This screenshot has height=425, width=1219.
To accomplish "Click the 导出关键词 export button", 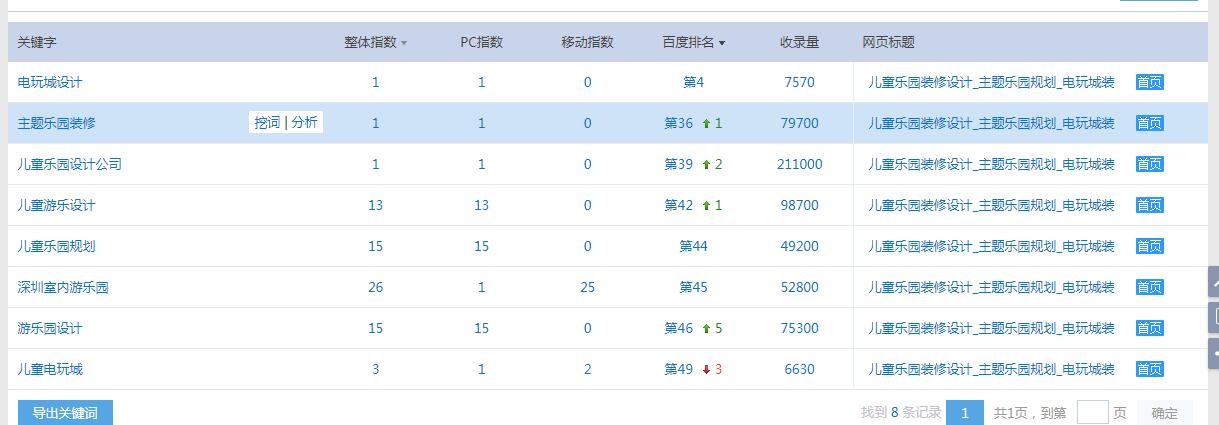I will pyautogui.click(x=65, y=412).
